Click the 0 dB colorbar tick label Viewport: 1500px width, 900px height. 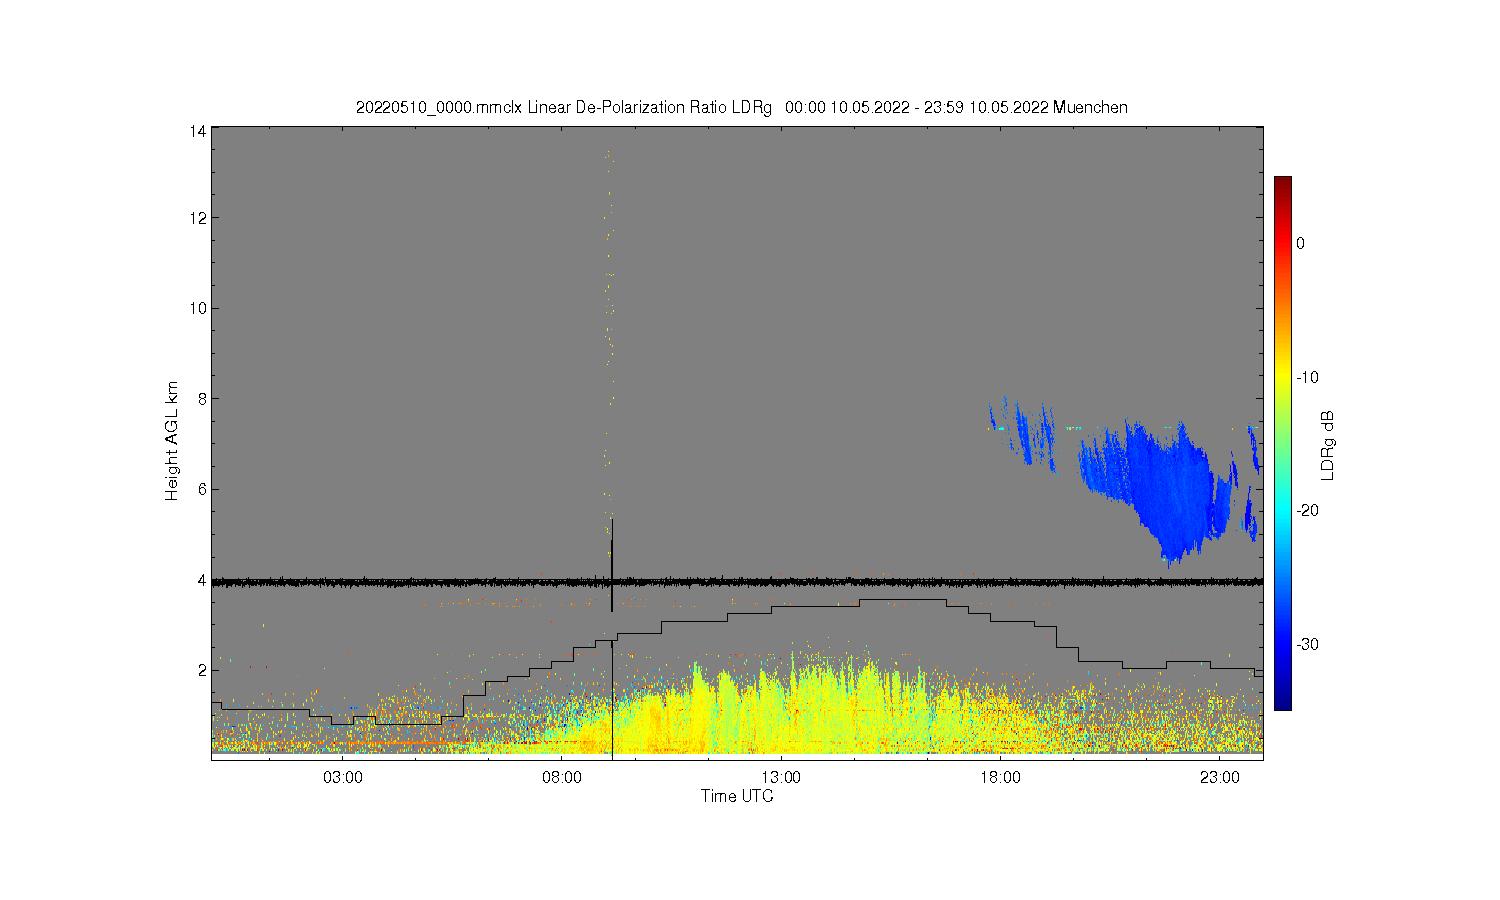click(x=1300, y=243)
